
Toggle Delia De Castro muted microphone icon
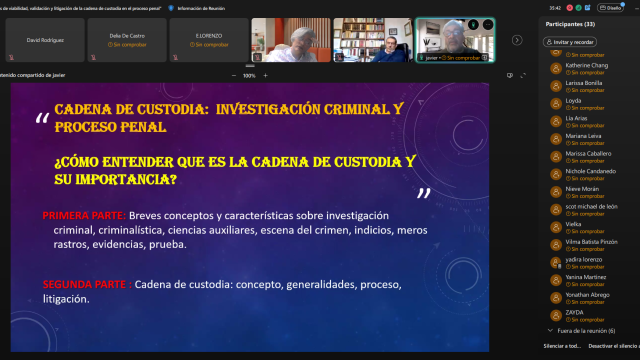[x=93, y=58]
